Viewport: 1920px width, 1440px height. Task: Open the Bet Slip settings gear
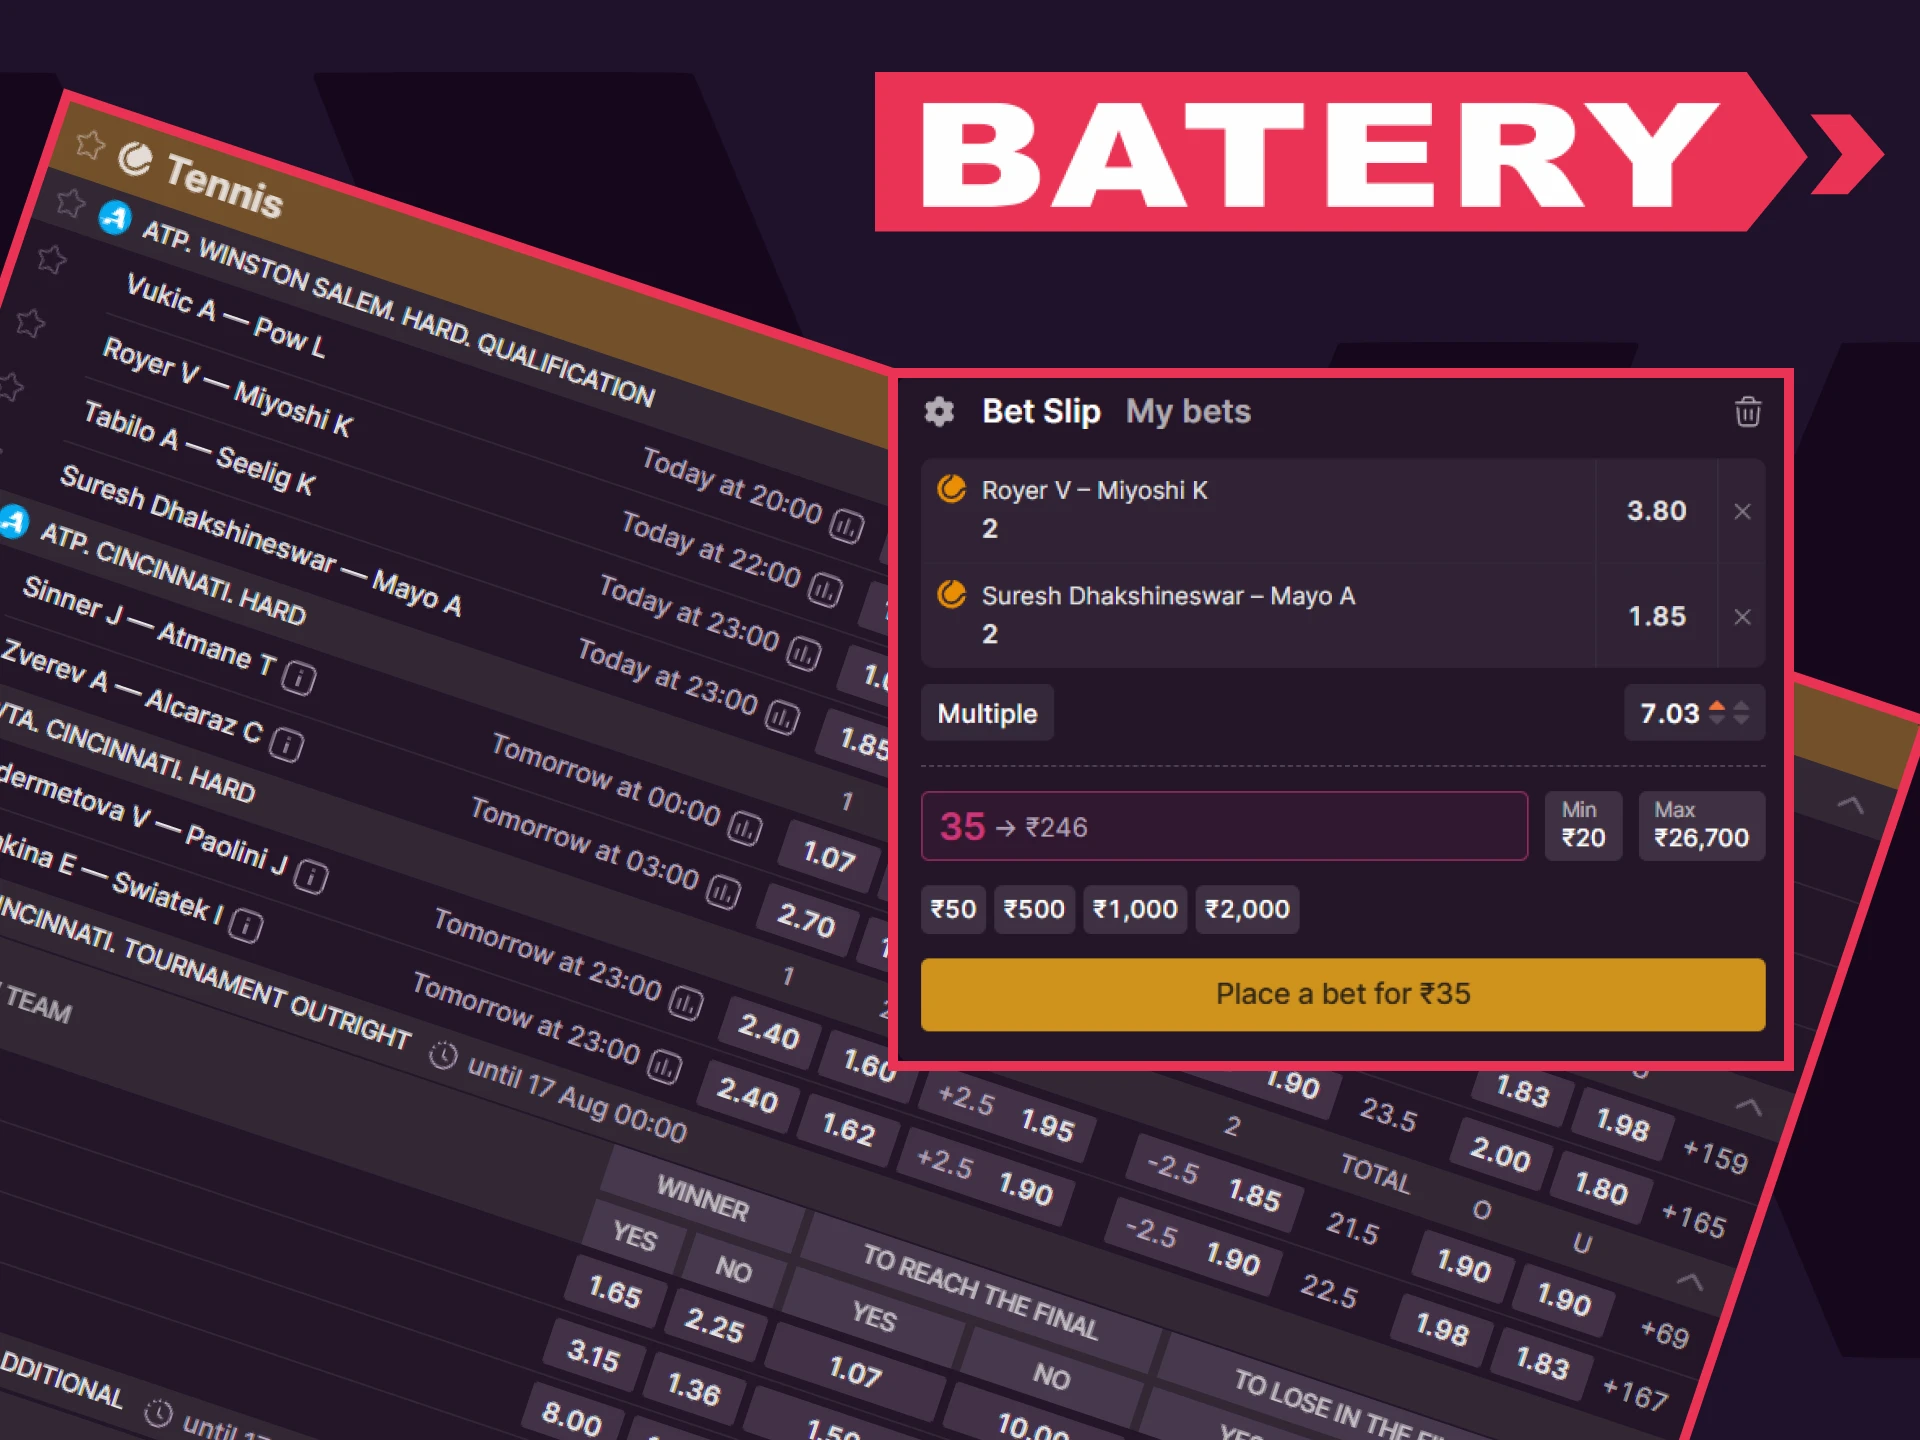pyautogui.click(x=938, y=411)
